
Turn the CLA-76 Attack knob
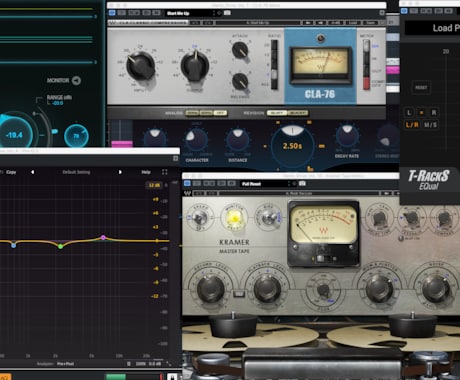pos(240,50)
